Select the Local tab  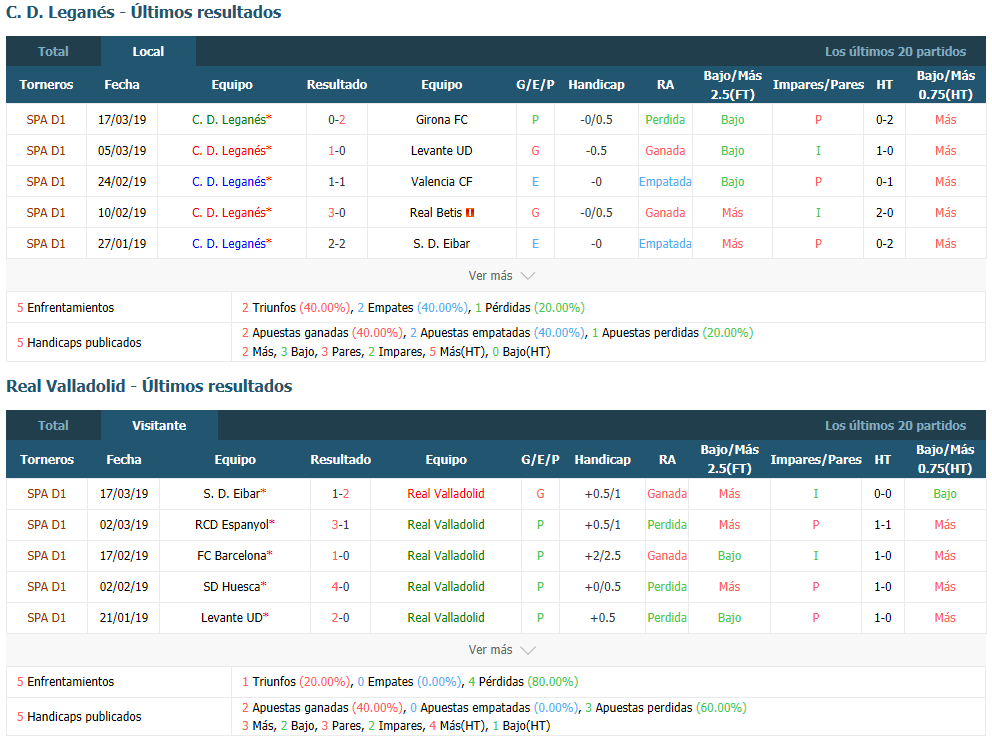point(148,52)
